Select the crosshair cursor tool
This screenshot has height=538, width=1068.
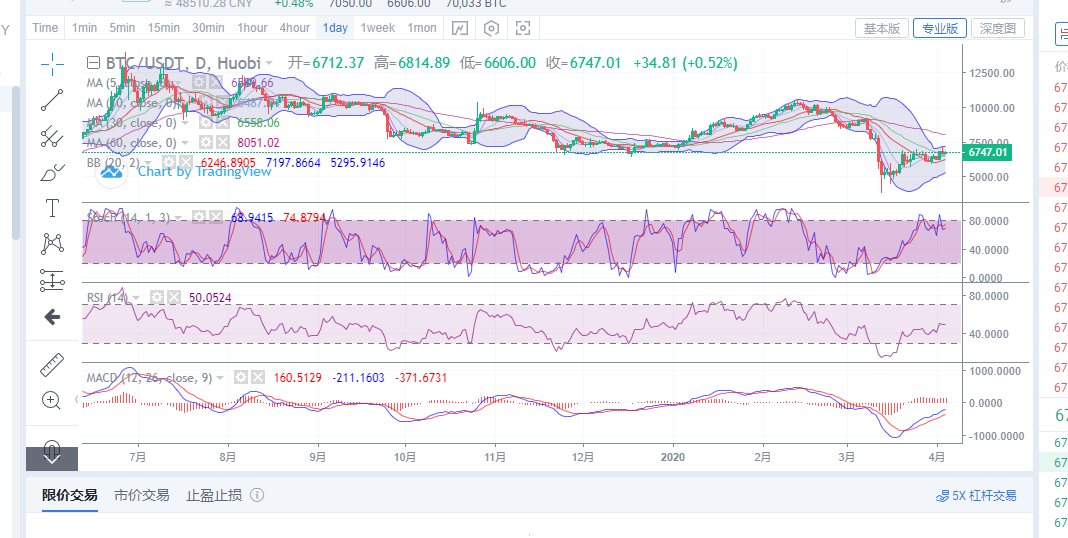[52, 65]
